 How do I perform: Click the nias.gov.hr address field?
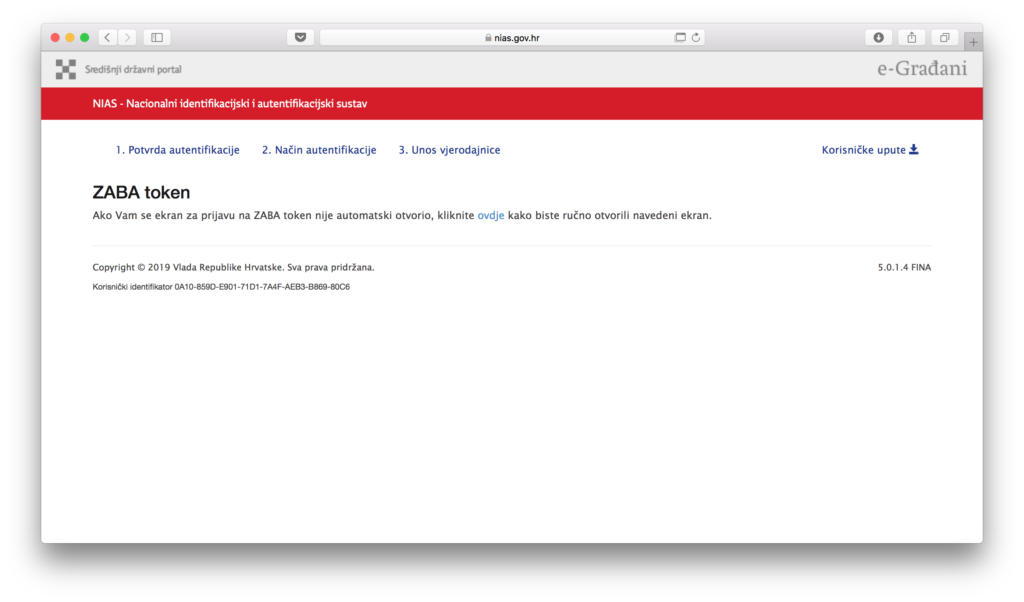(512, 38)
